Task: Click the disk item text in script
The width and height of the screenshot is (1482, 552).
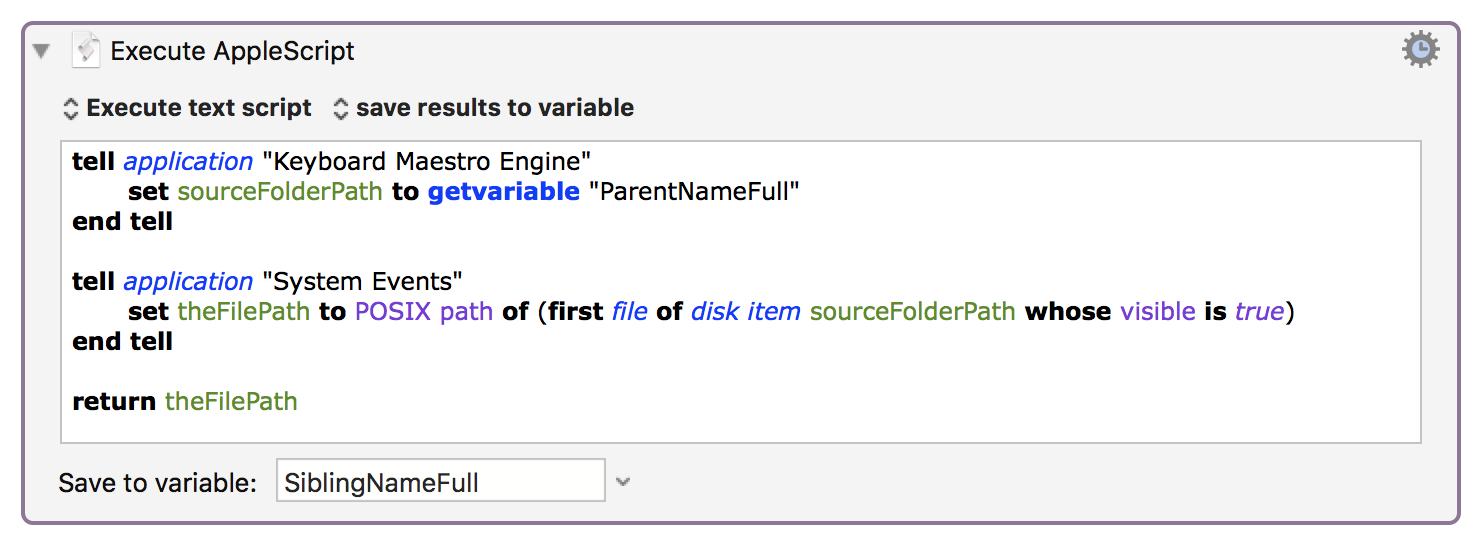Action: click(x=746, y=311)
